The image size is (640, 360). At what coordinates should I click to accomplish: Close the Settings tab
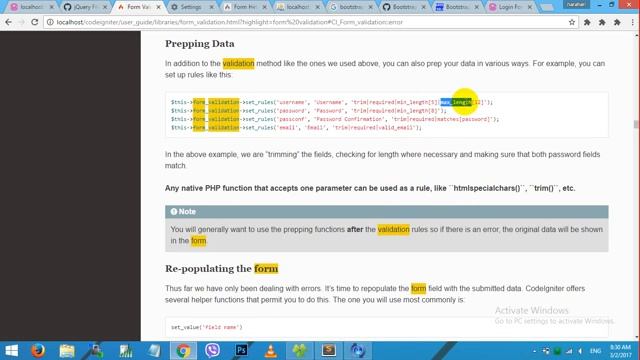click(x=211, y=7)
